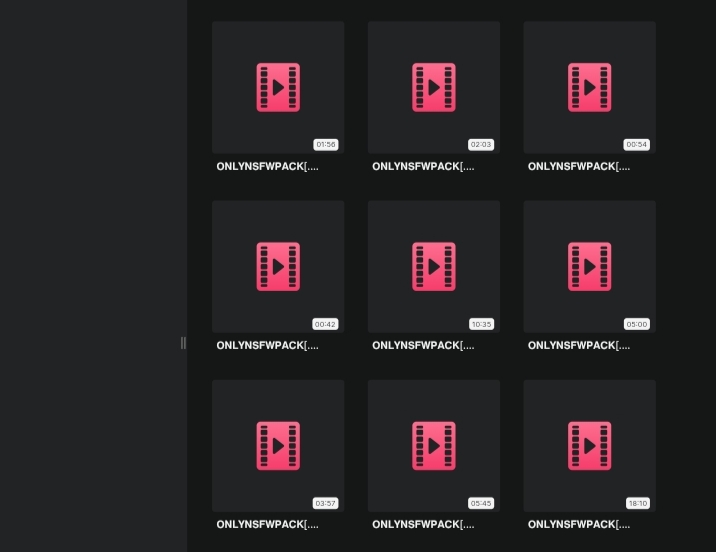Pick the 18:10 duration tag

coord(637,503)
